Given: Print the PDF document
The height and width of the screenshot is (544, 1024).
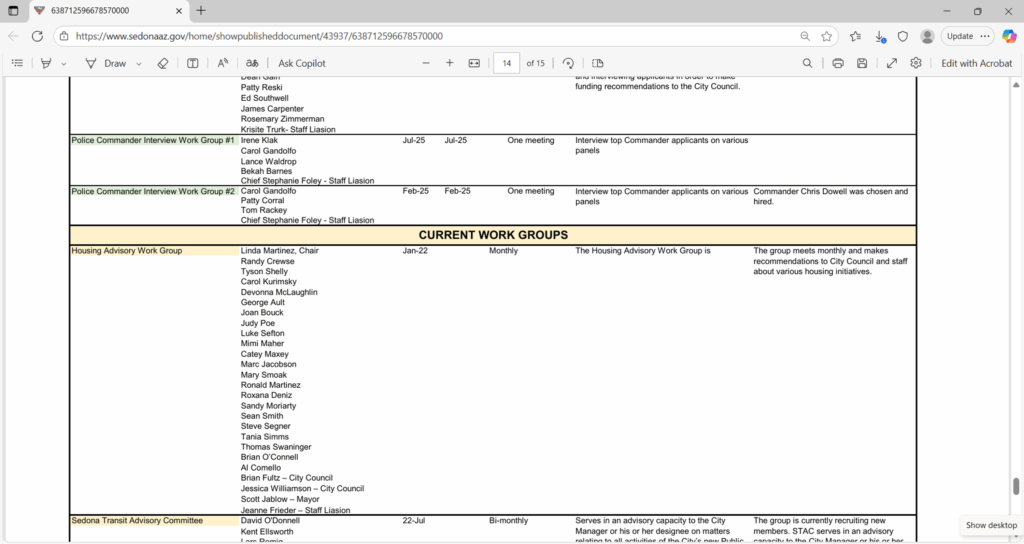Looking at the screenshot, I should click(x=838, y=63).
